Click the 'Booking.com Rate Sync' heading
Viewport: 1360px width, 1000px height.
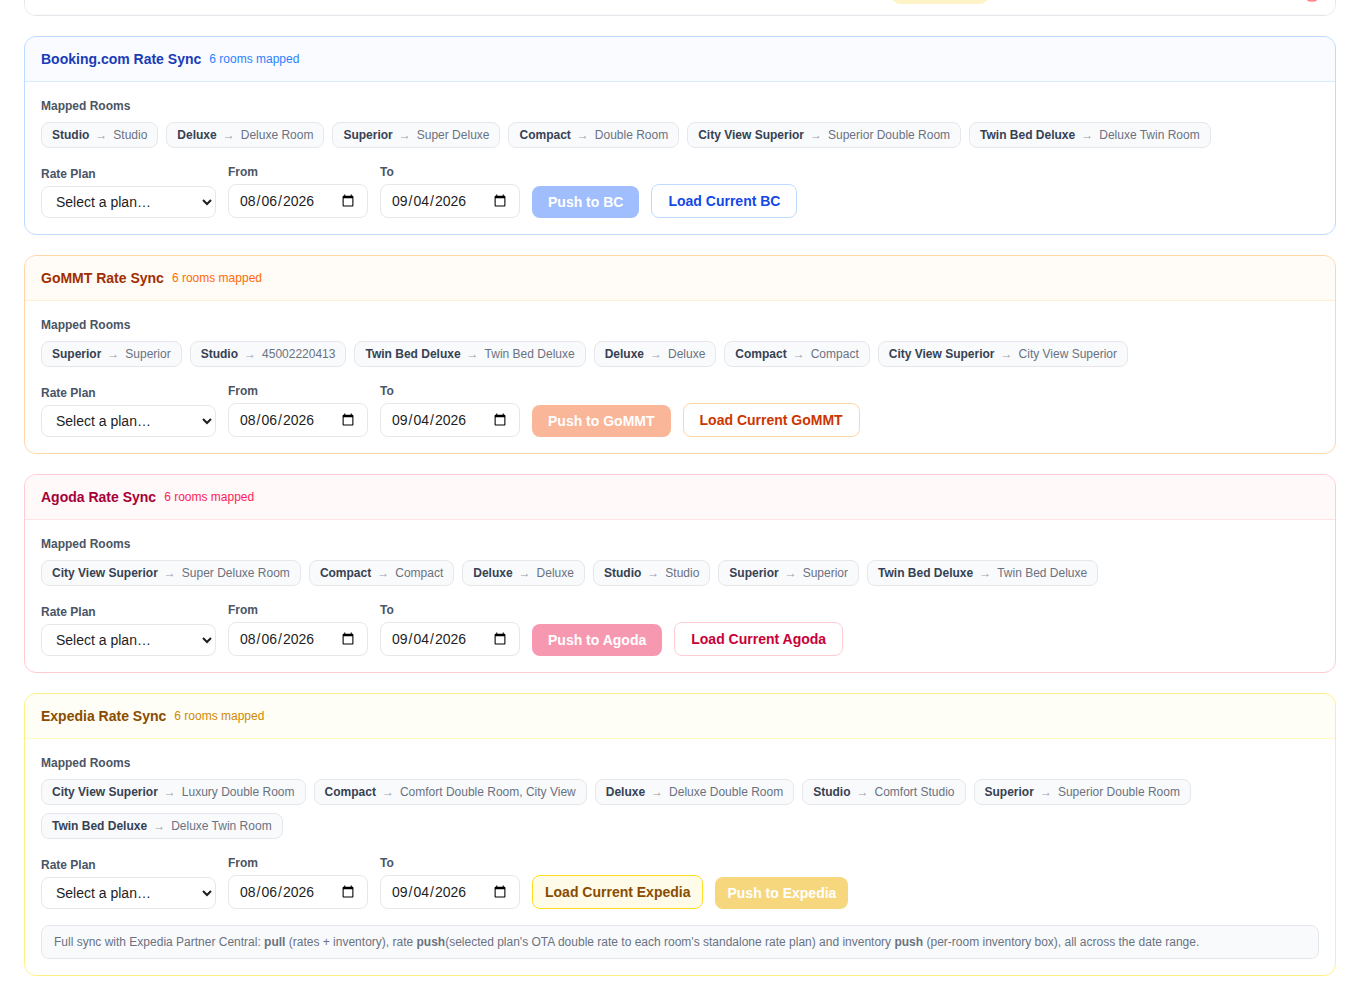[x=121, y=59]
